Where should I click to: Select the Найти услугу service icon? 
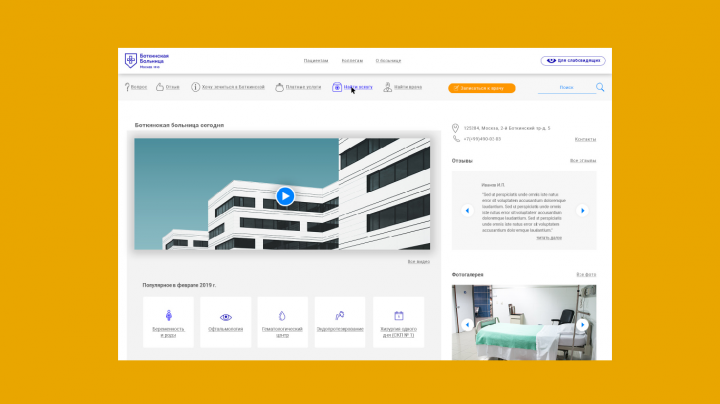point(337,87)
